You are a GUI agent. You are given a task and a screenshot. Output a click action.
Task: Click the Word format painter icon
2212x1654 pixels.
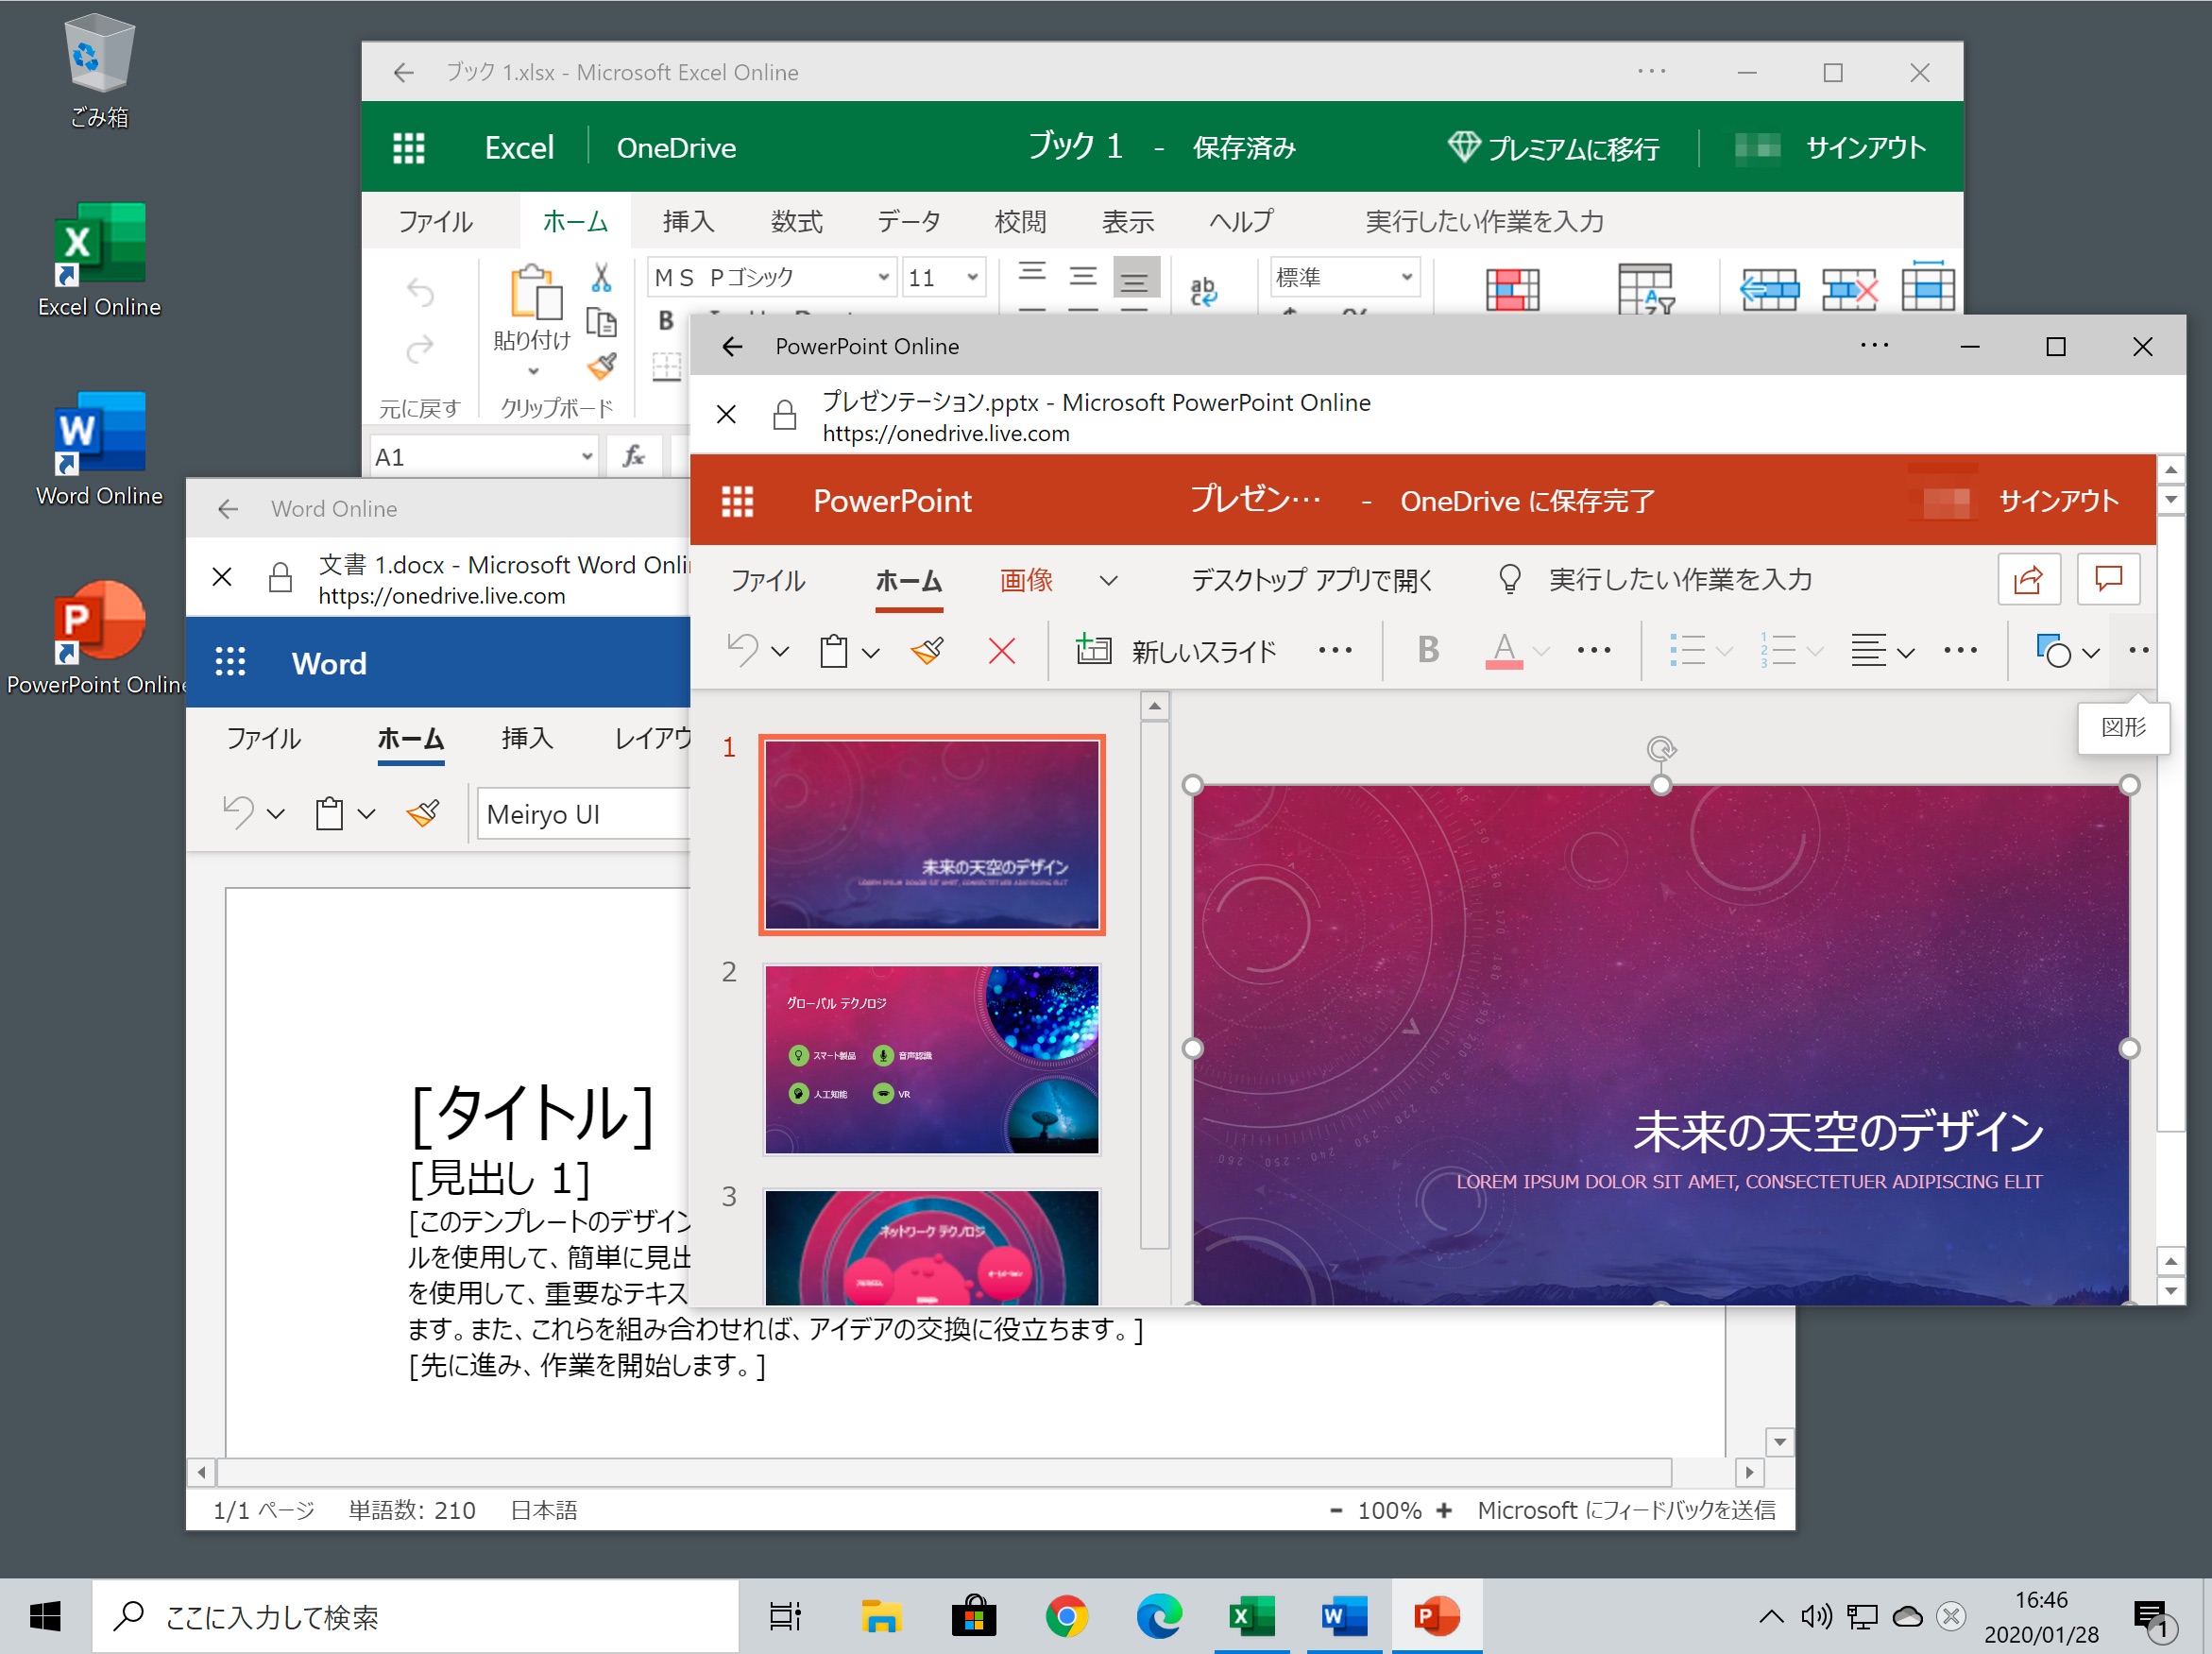click(423, 813)
